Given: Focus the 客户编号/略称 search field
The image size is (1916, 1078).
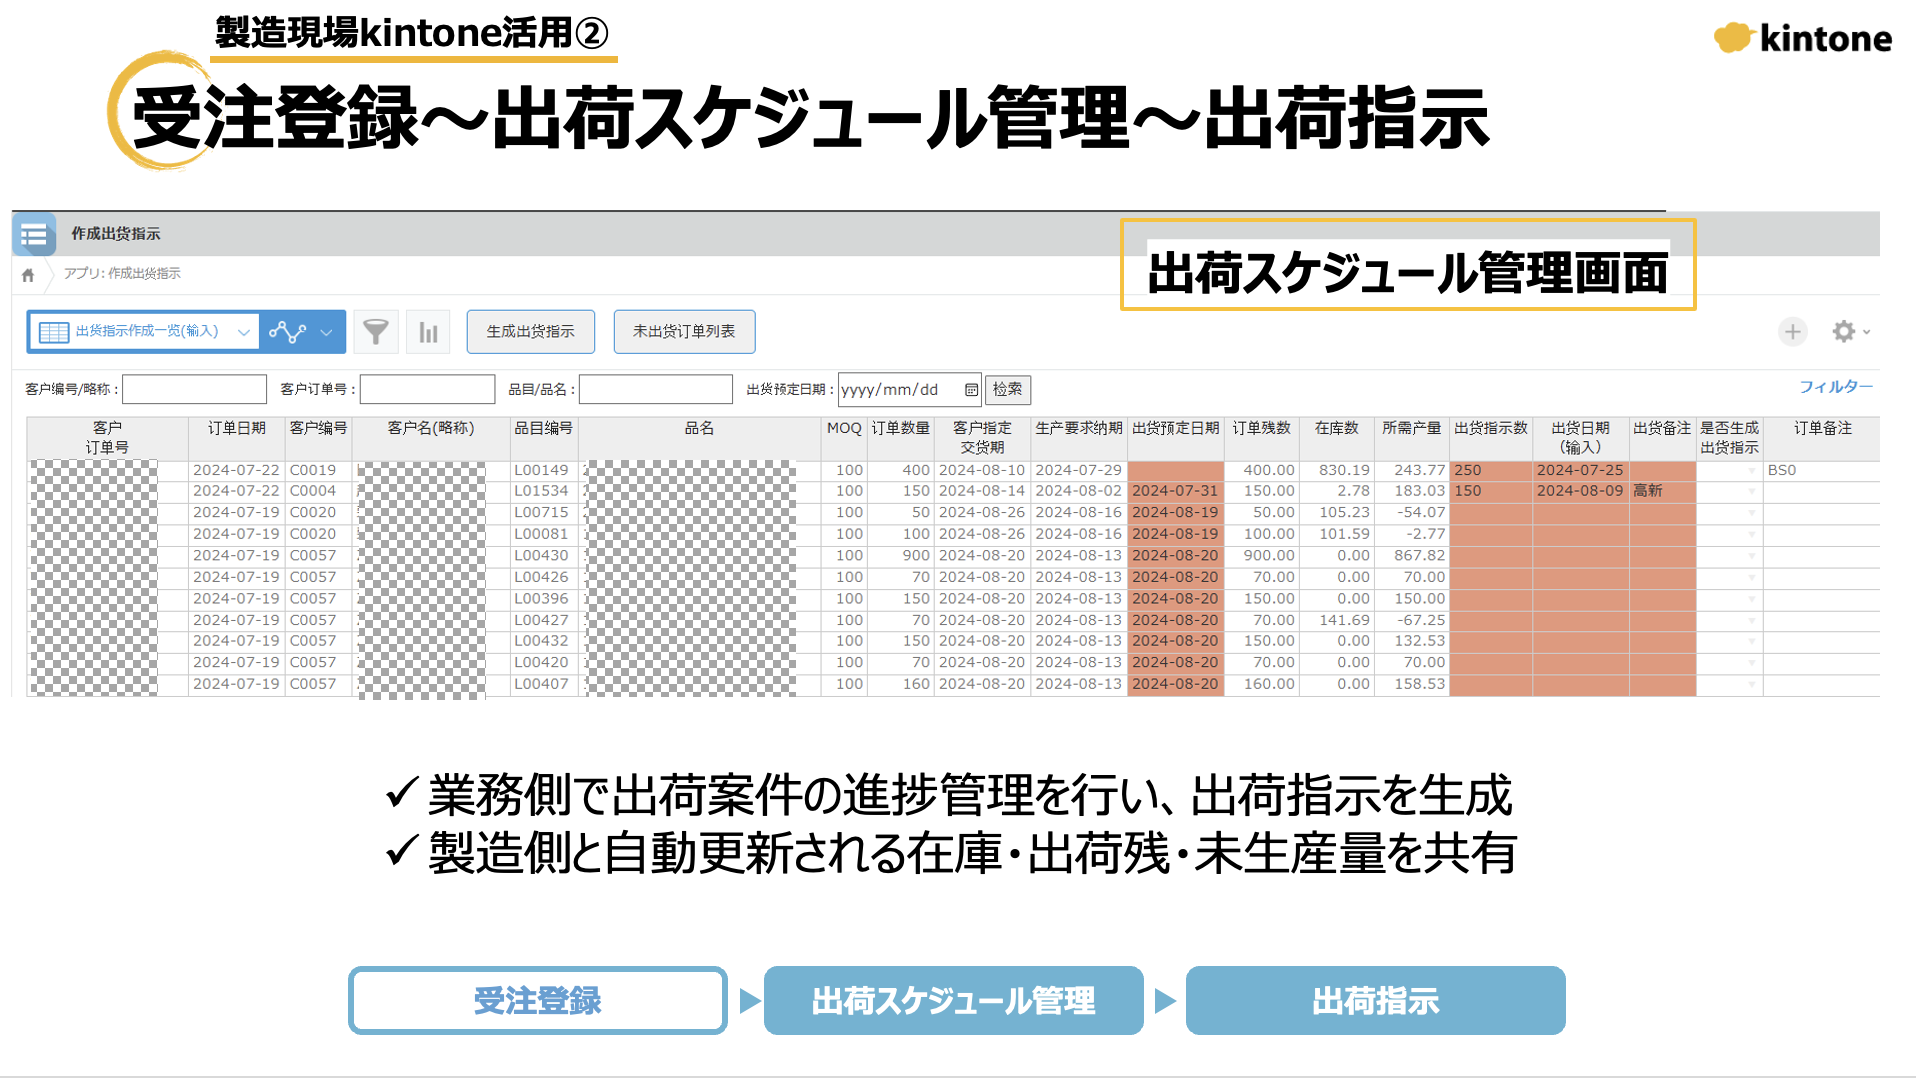Looking at the screenshot, I should [x=194, y=390].
